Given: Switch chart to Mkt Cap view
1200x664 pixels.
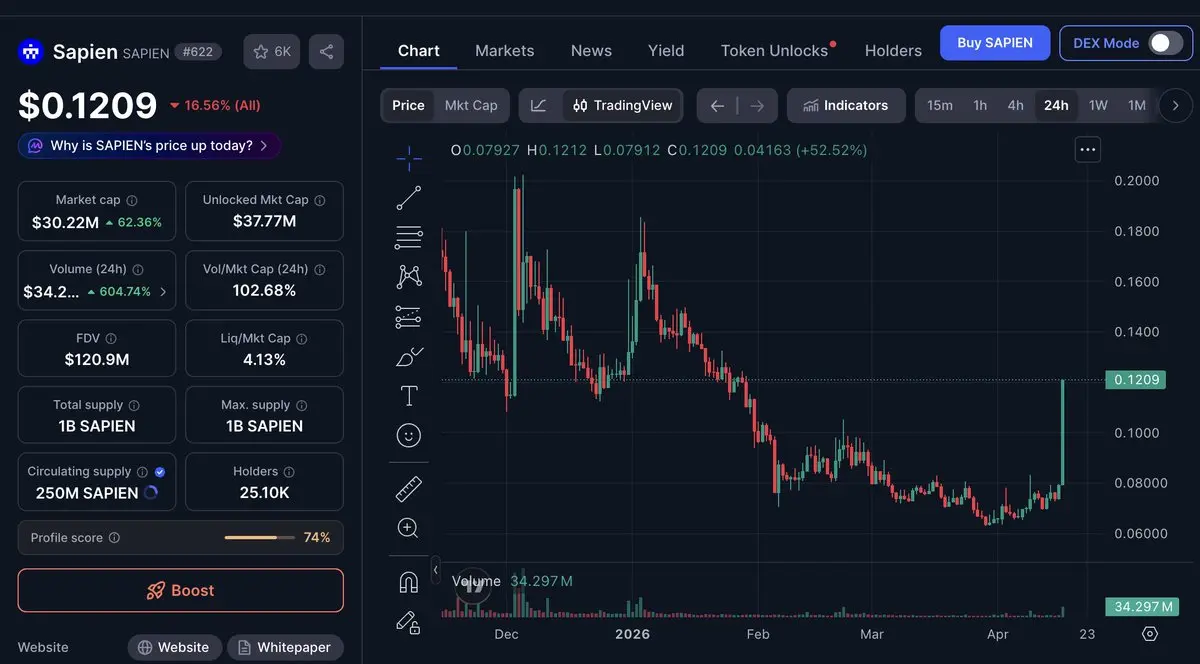Looking at the screenshot, I should [x=471, y=105].
